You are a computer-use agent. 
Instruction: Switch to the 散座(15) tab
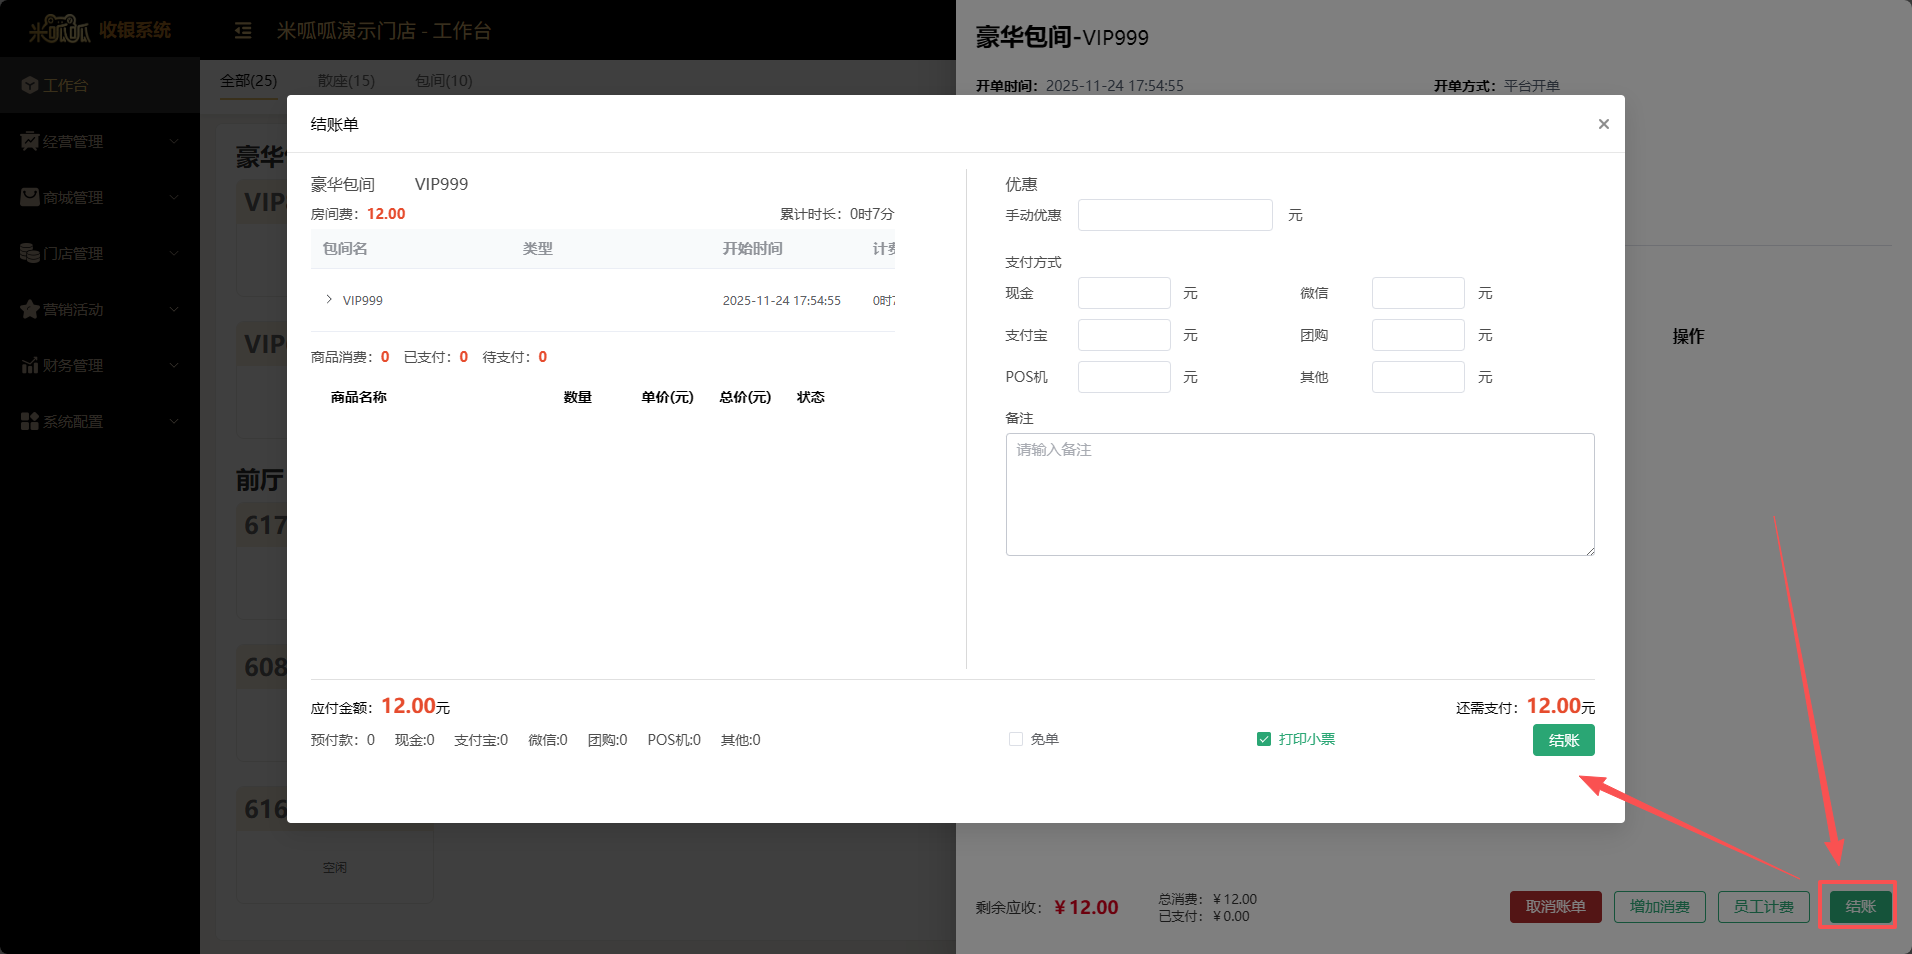(346, 81)
